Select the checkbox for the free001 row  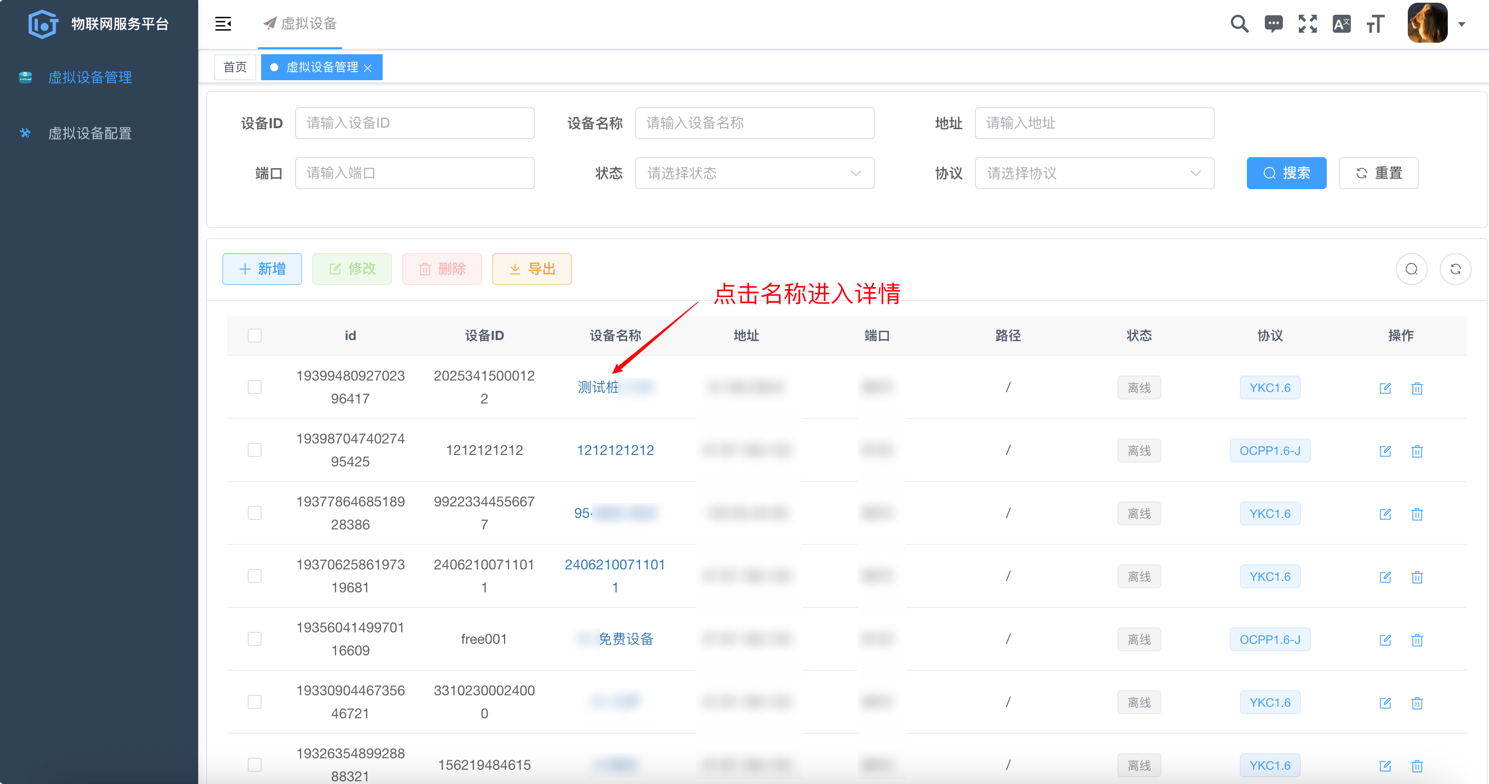click(255, 639)
